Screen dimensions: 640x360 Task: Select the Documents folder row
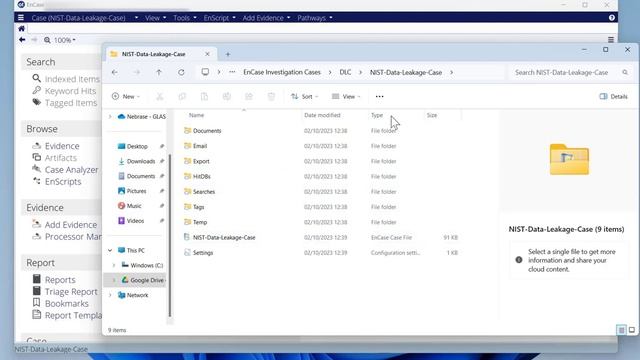pos(321,131)
